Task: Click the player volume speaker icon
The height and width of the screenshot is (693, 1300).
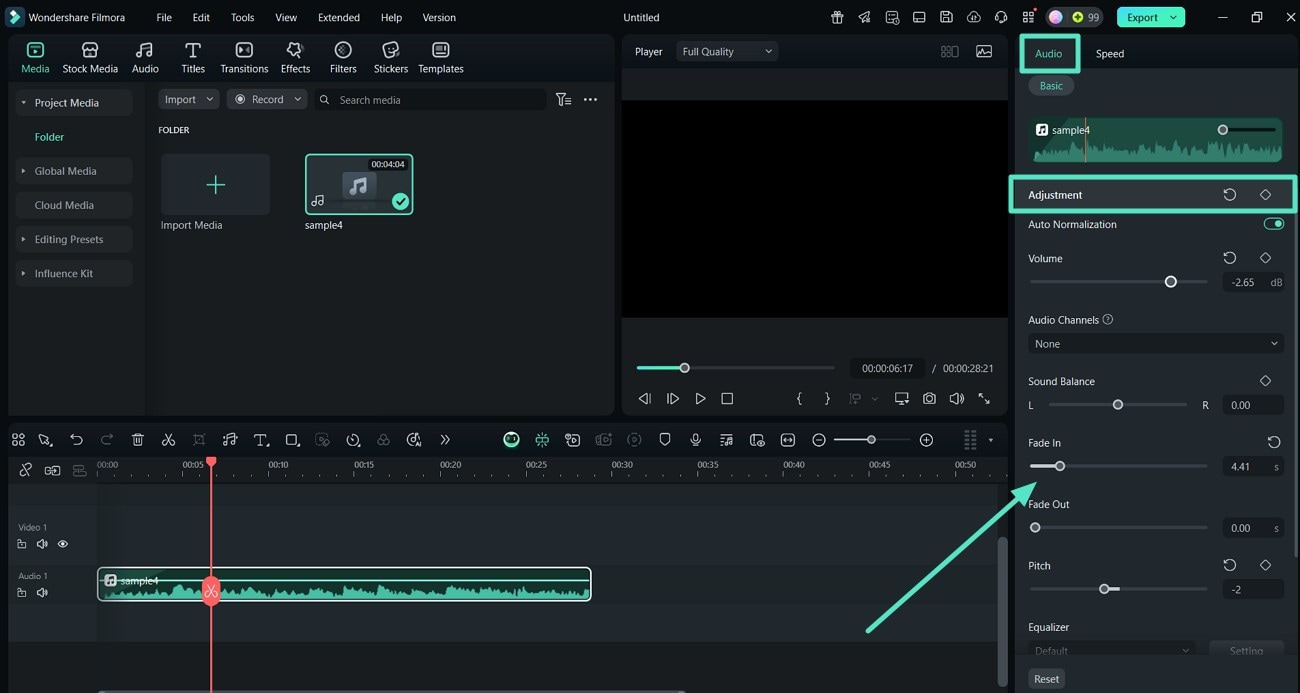Action: point(956,398)
